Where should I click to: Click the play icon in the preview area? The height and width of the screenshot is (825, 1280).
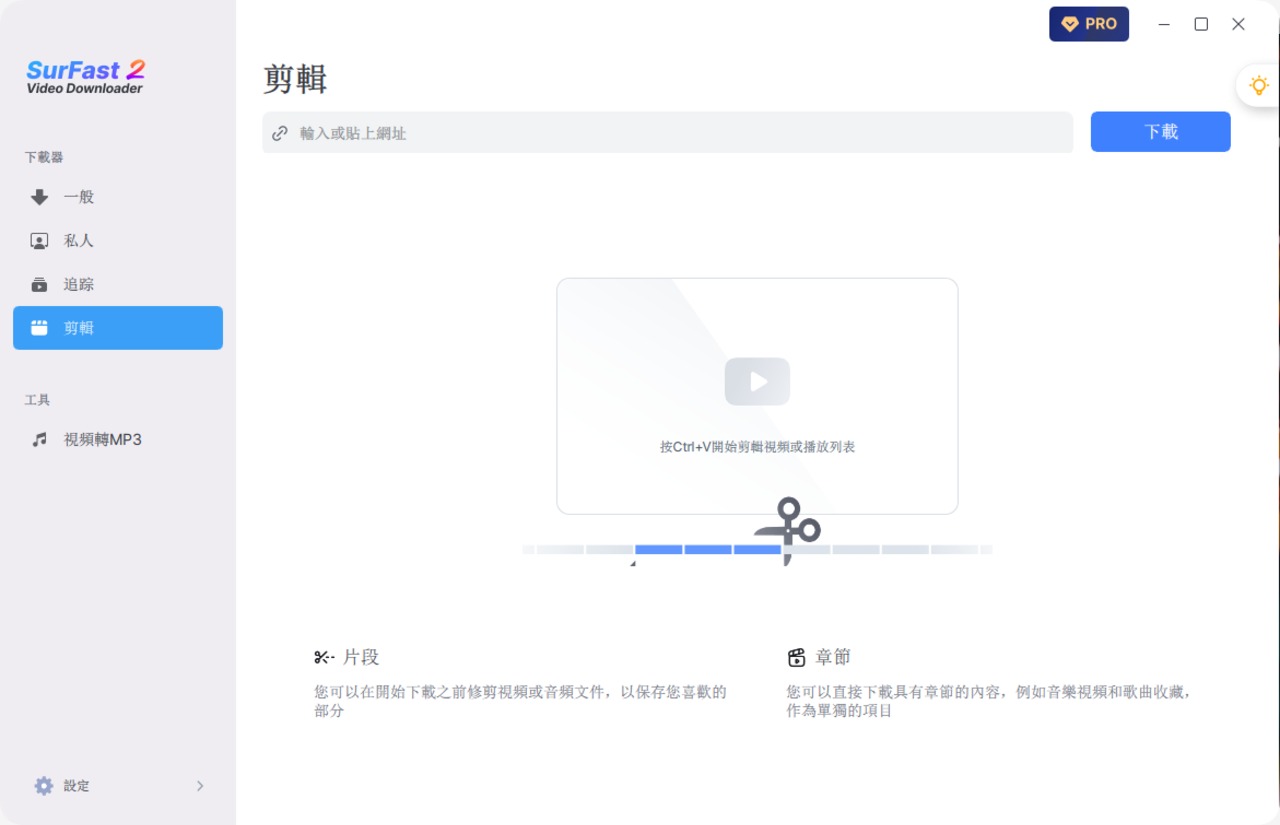757,381
